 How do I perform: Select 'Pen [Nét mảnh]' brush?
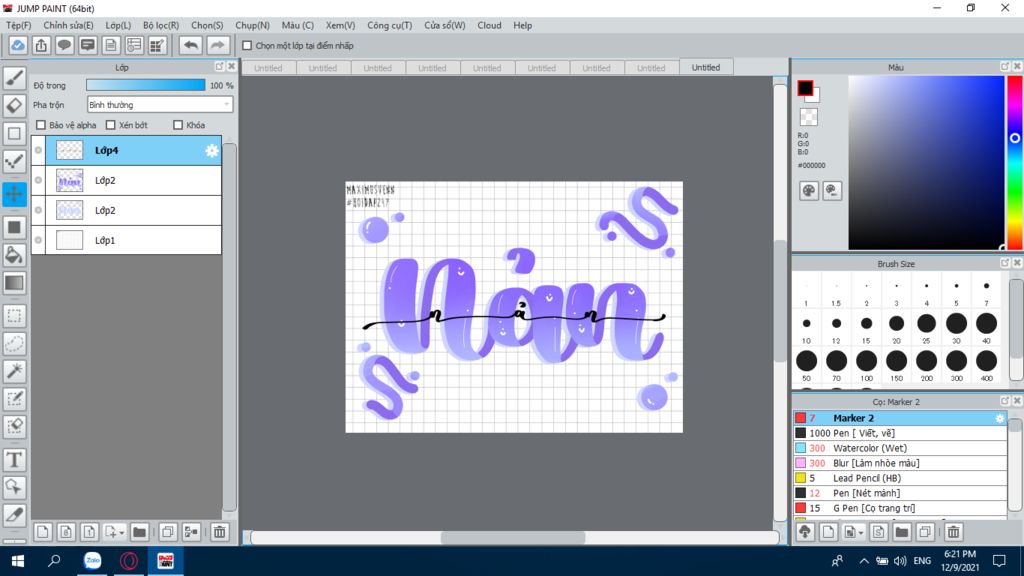(900, 493)
